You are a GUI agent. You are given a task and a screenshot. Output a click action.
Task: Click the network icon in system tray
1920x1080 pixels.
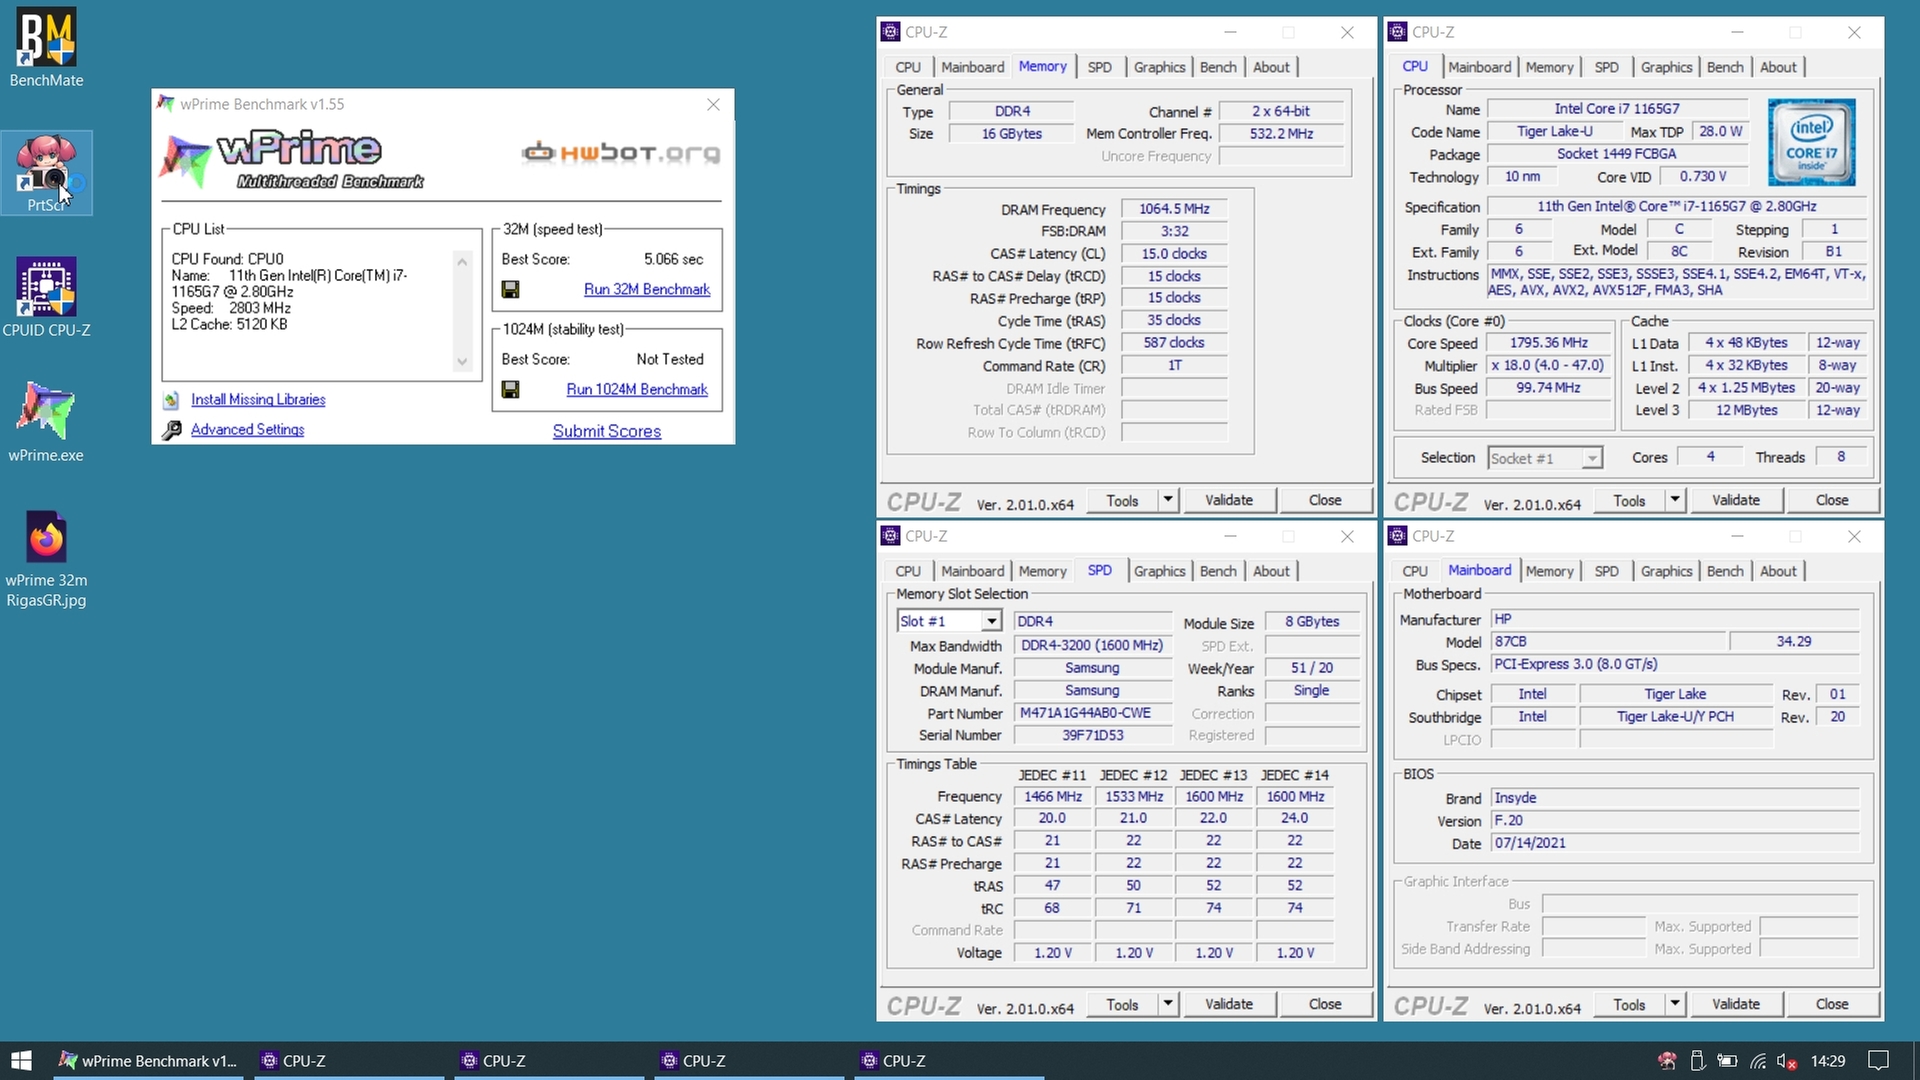tap(1757, 1061)
